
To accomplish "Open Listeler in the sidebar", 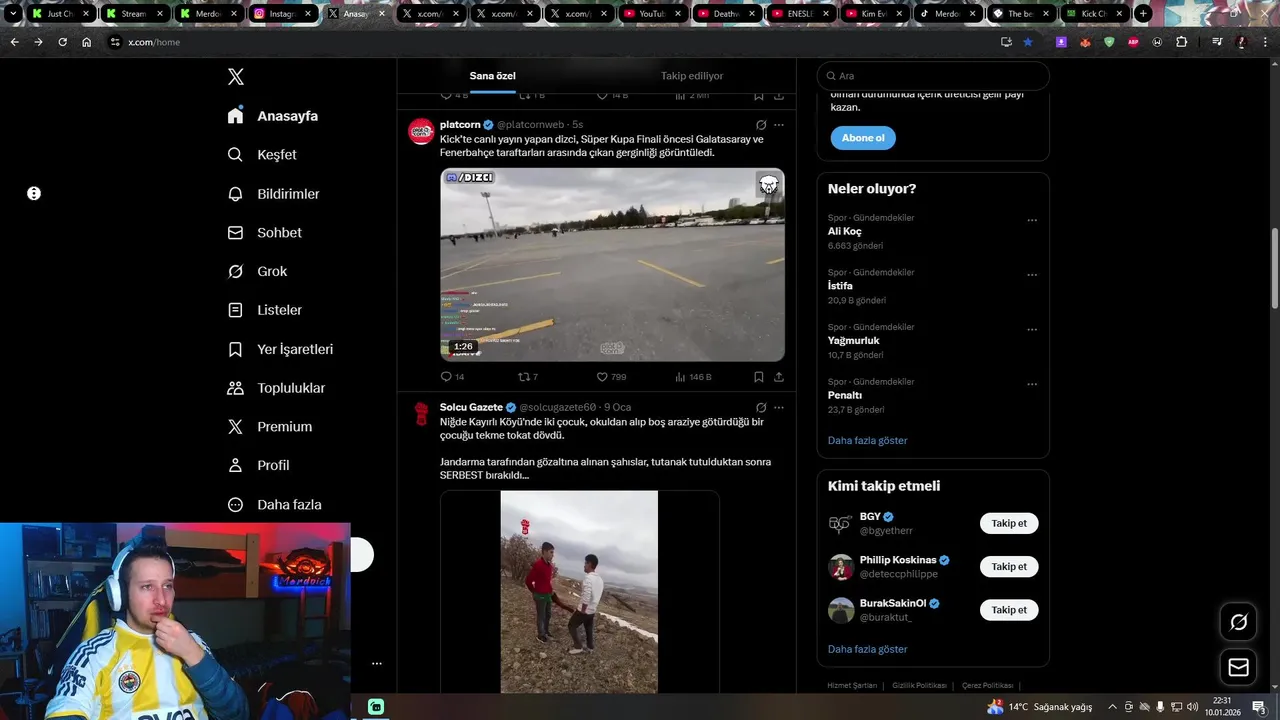I will pyautogui.click(x=265, y=310).
